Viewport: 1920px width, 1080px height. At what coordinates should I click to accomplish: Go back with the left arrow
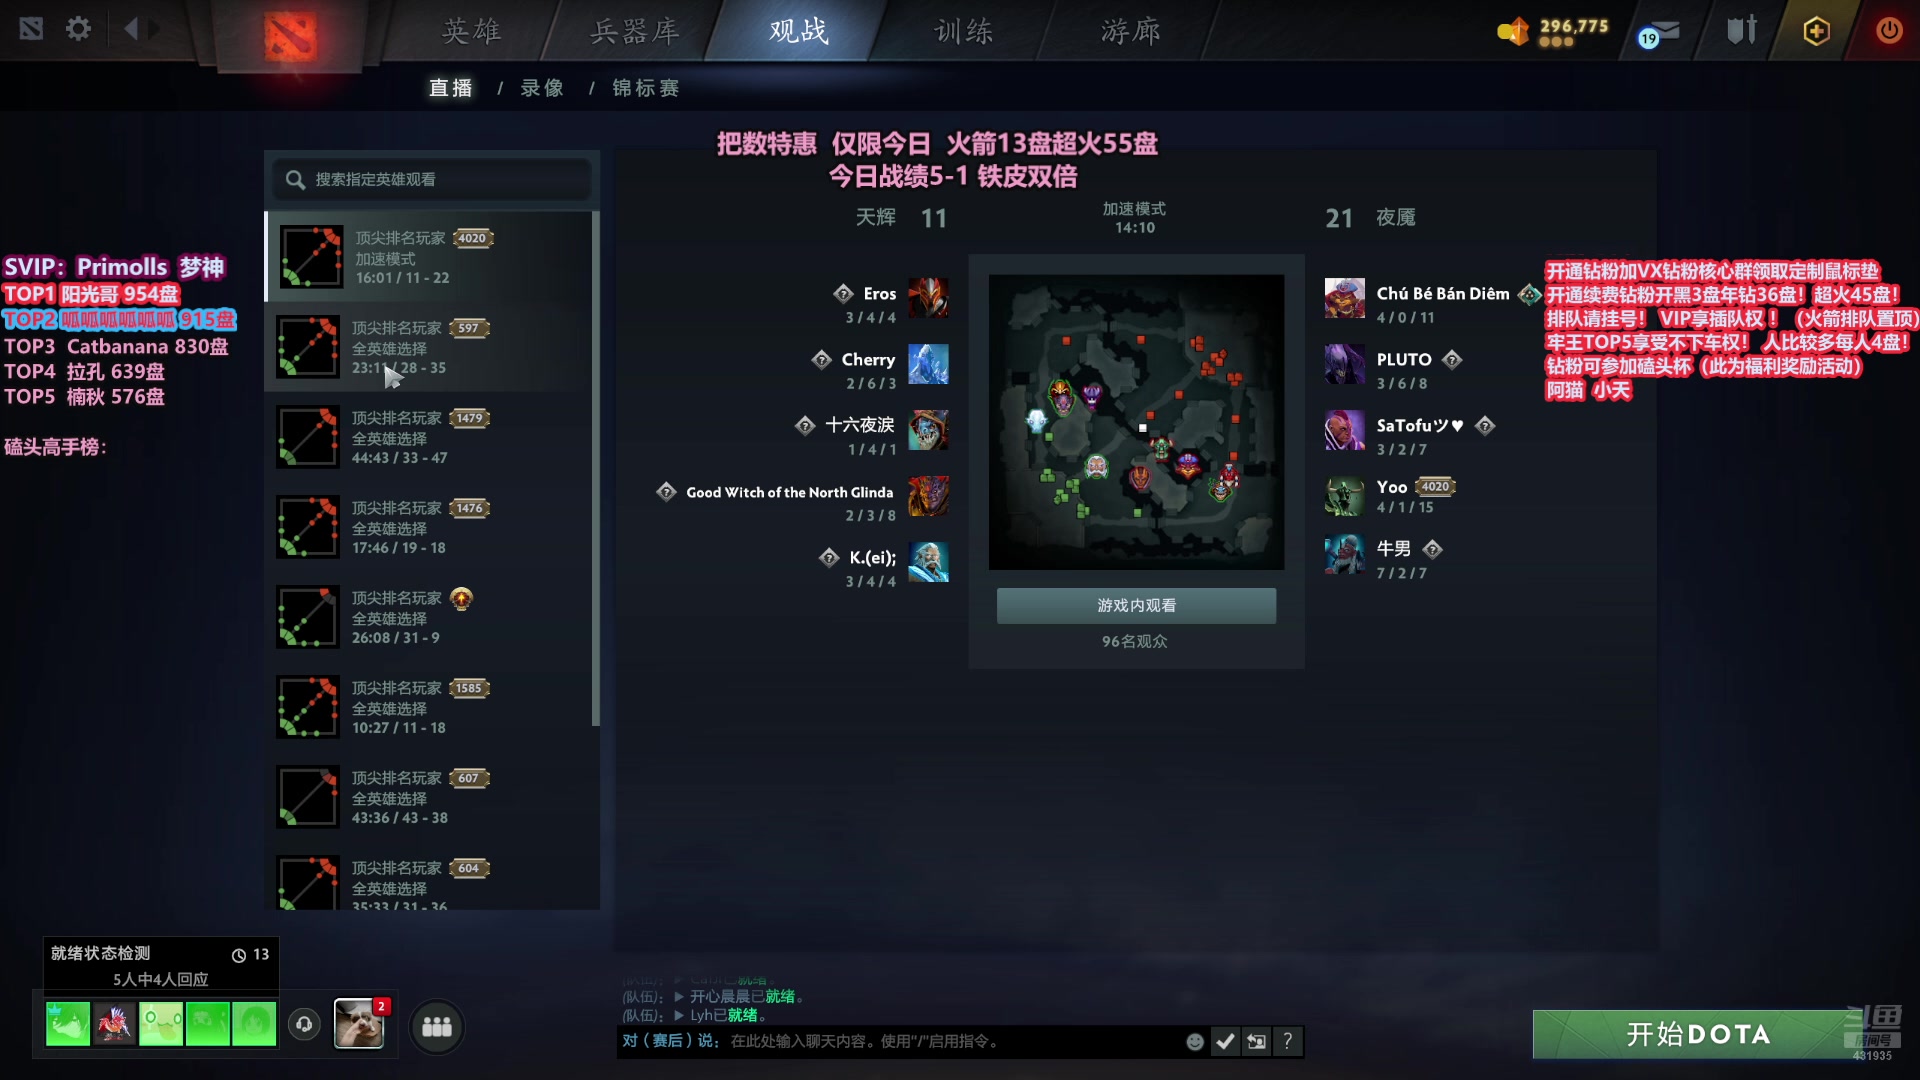pyautogui.click(x=130, y=29)
